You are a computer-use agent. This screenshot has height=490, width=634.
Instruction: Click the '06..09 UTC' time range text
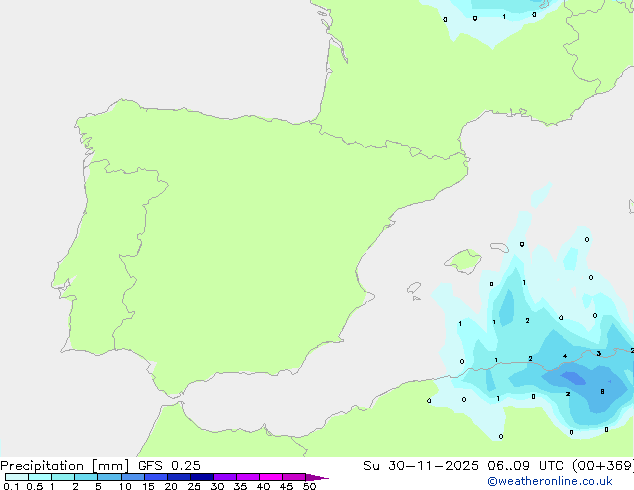pyautogui.click(x=526, y=466)
